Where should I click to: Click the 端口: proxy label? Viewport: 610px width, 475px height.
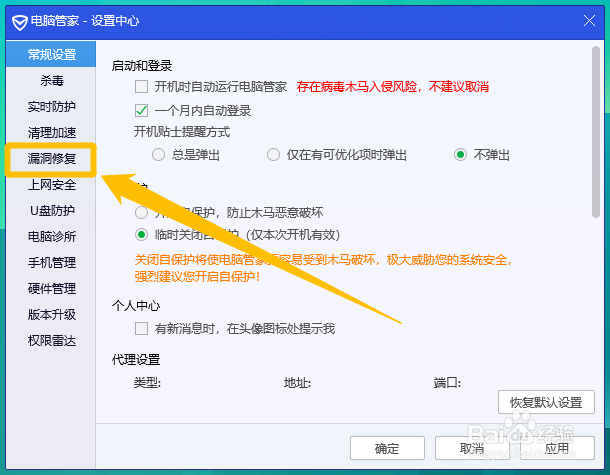(x=447, y=383)
